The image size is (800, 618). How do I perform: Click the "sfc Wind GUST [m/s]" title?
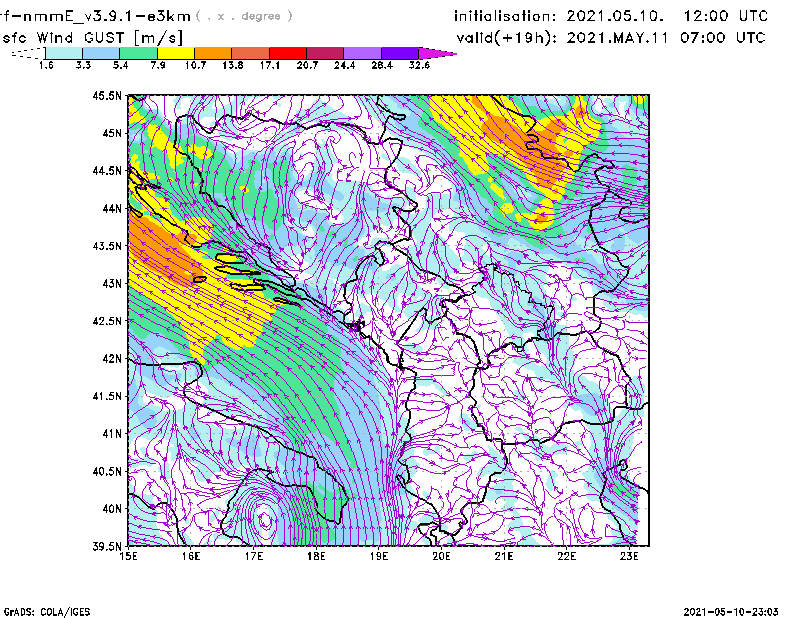[92, 38]
